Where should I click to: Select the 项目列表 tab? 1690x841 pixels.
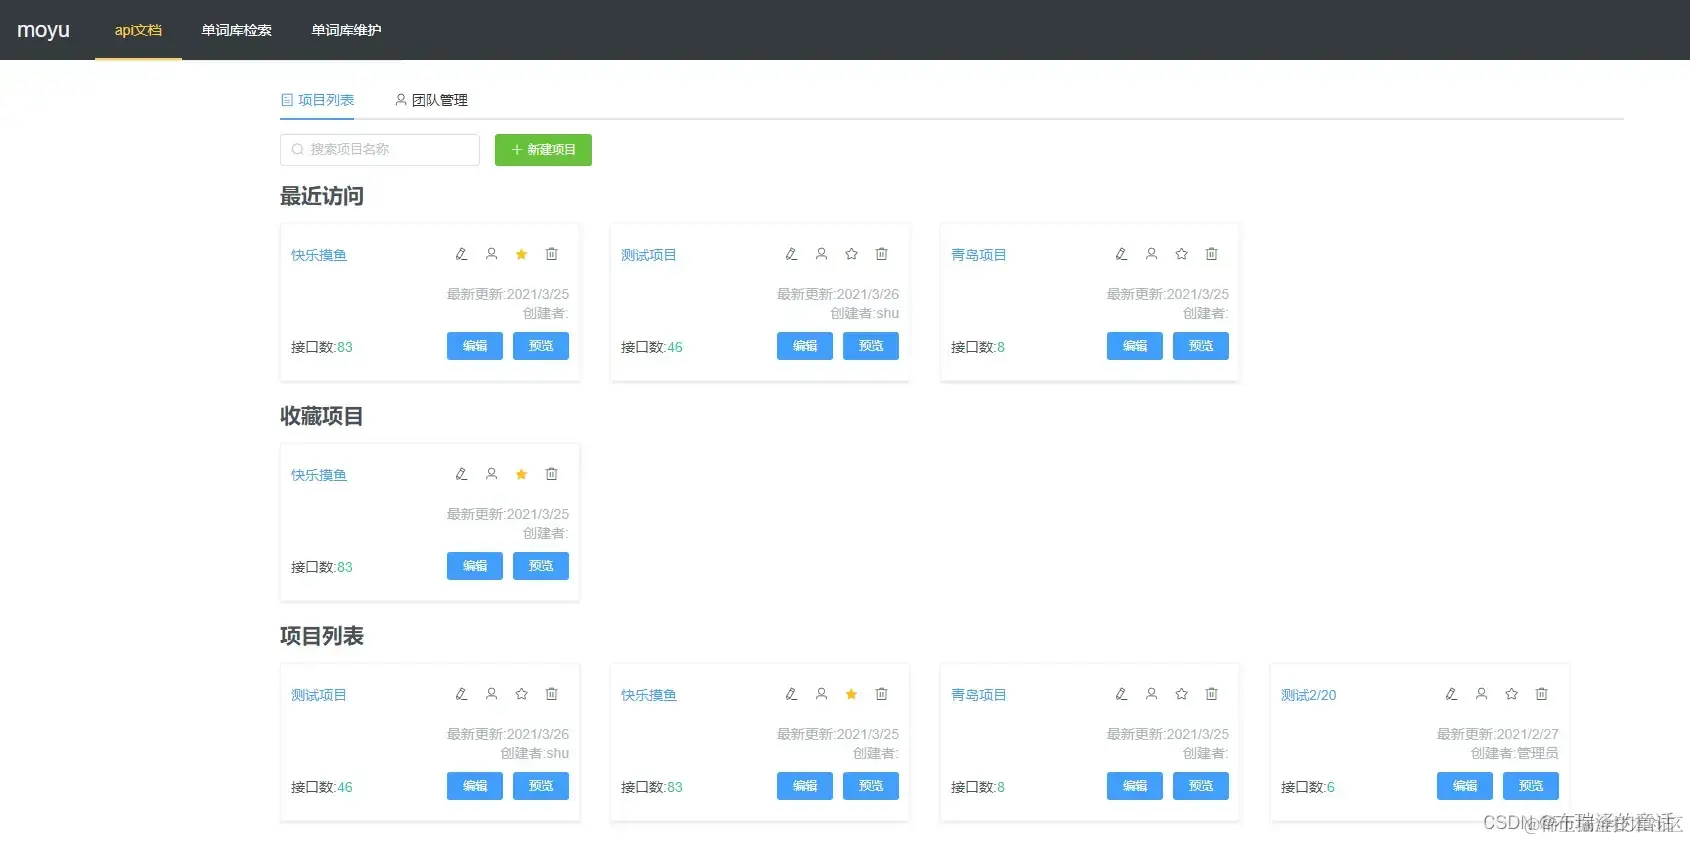coord(317,100)
